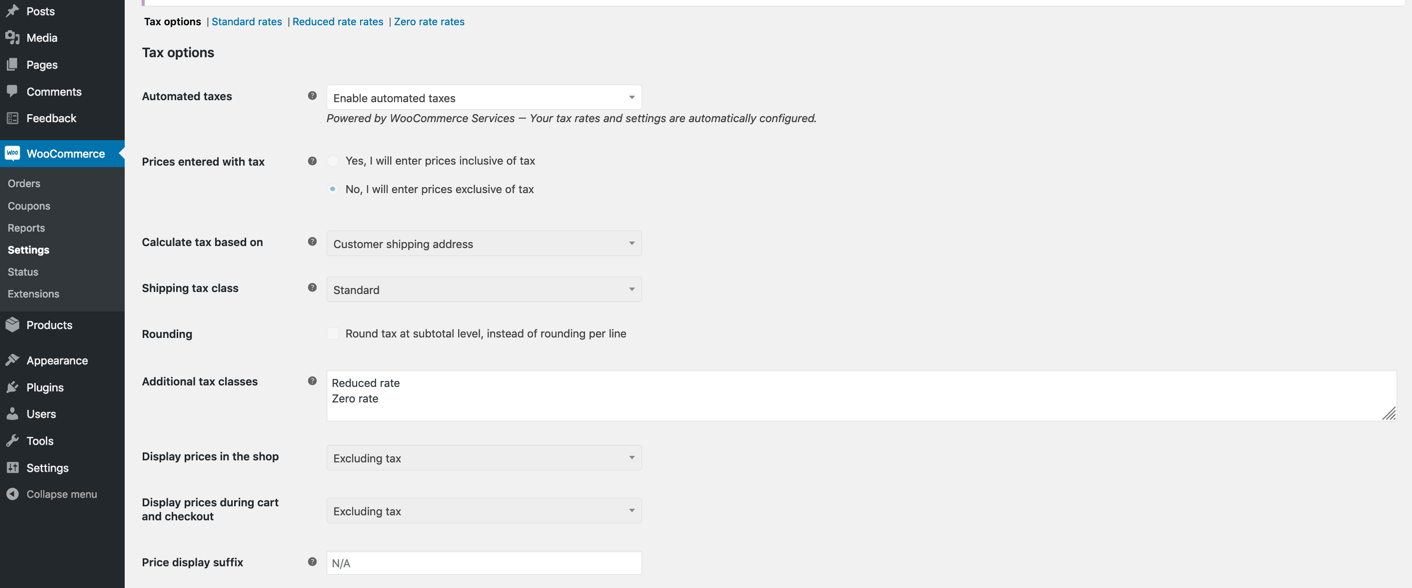Open the Display prices in the shop dropdown

click(483, 457)
